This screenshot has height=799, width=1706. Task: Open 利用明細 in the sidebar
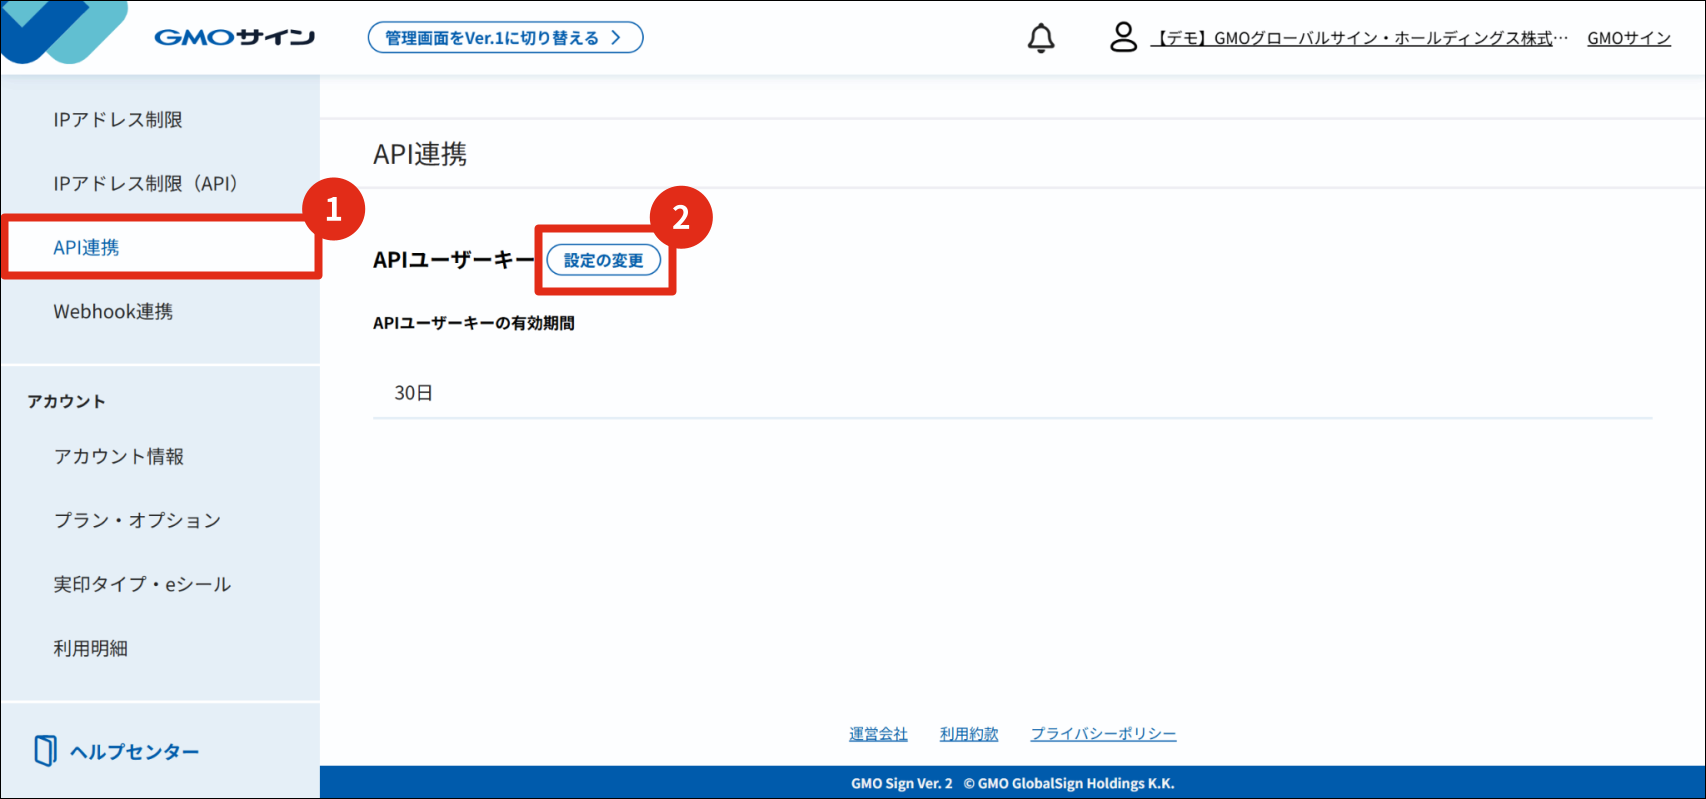(x=90, y=649)
